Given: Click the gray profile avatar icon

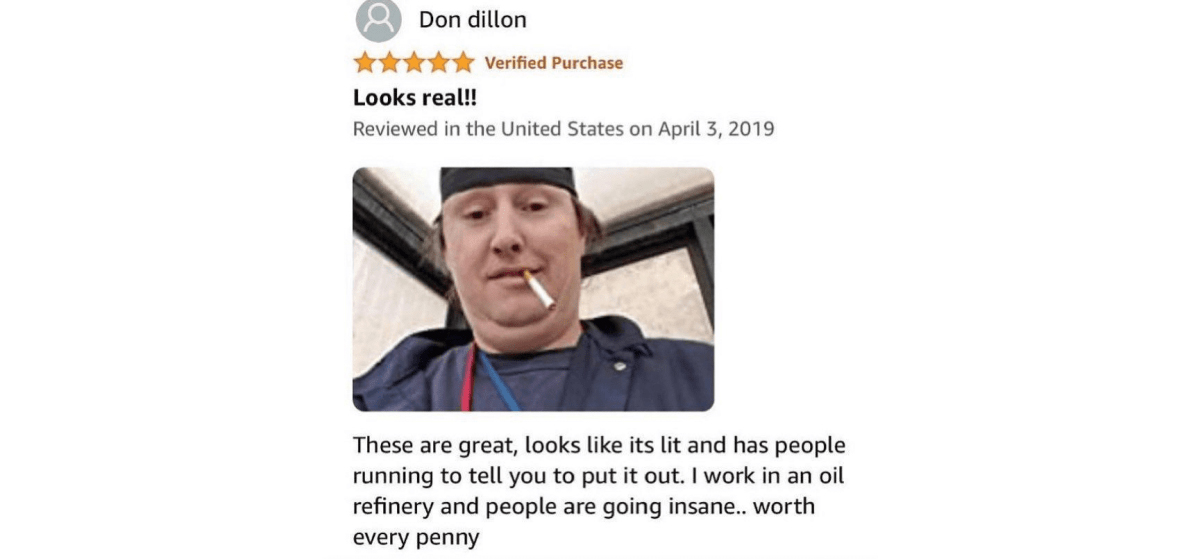Looking at the screenshot, I should [x=378, y=19].
